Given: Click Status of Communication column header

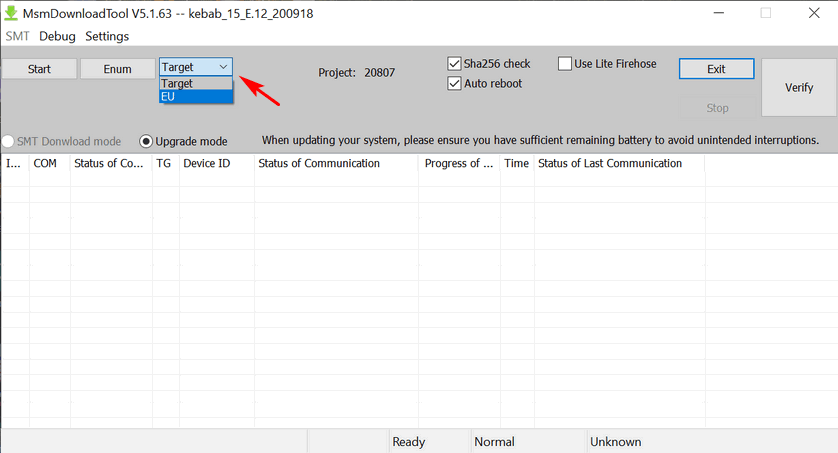Looking at the screenshot, I should (336, 163).
